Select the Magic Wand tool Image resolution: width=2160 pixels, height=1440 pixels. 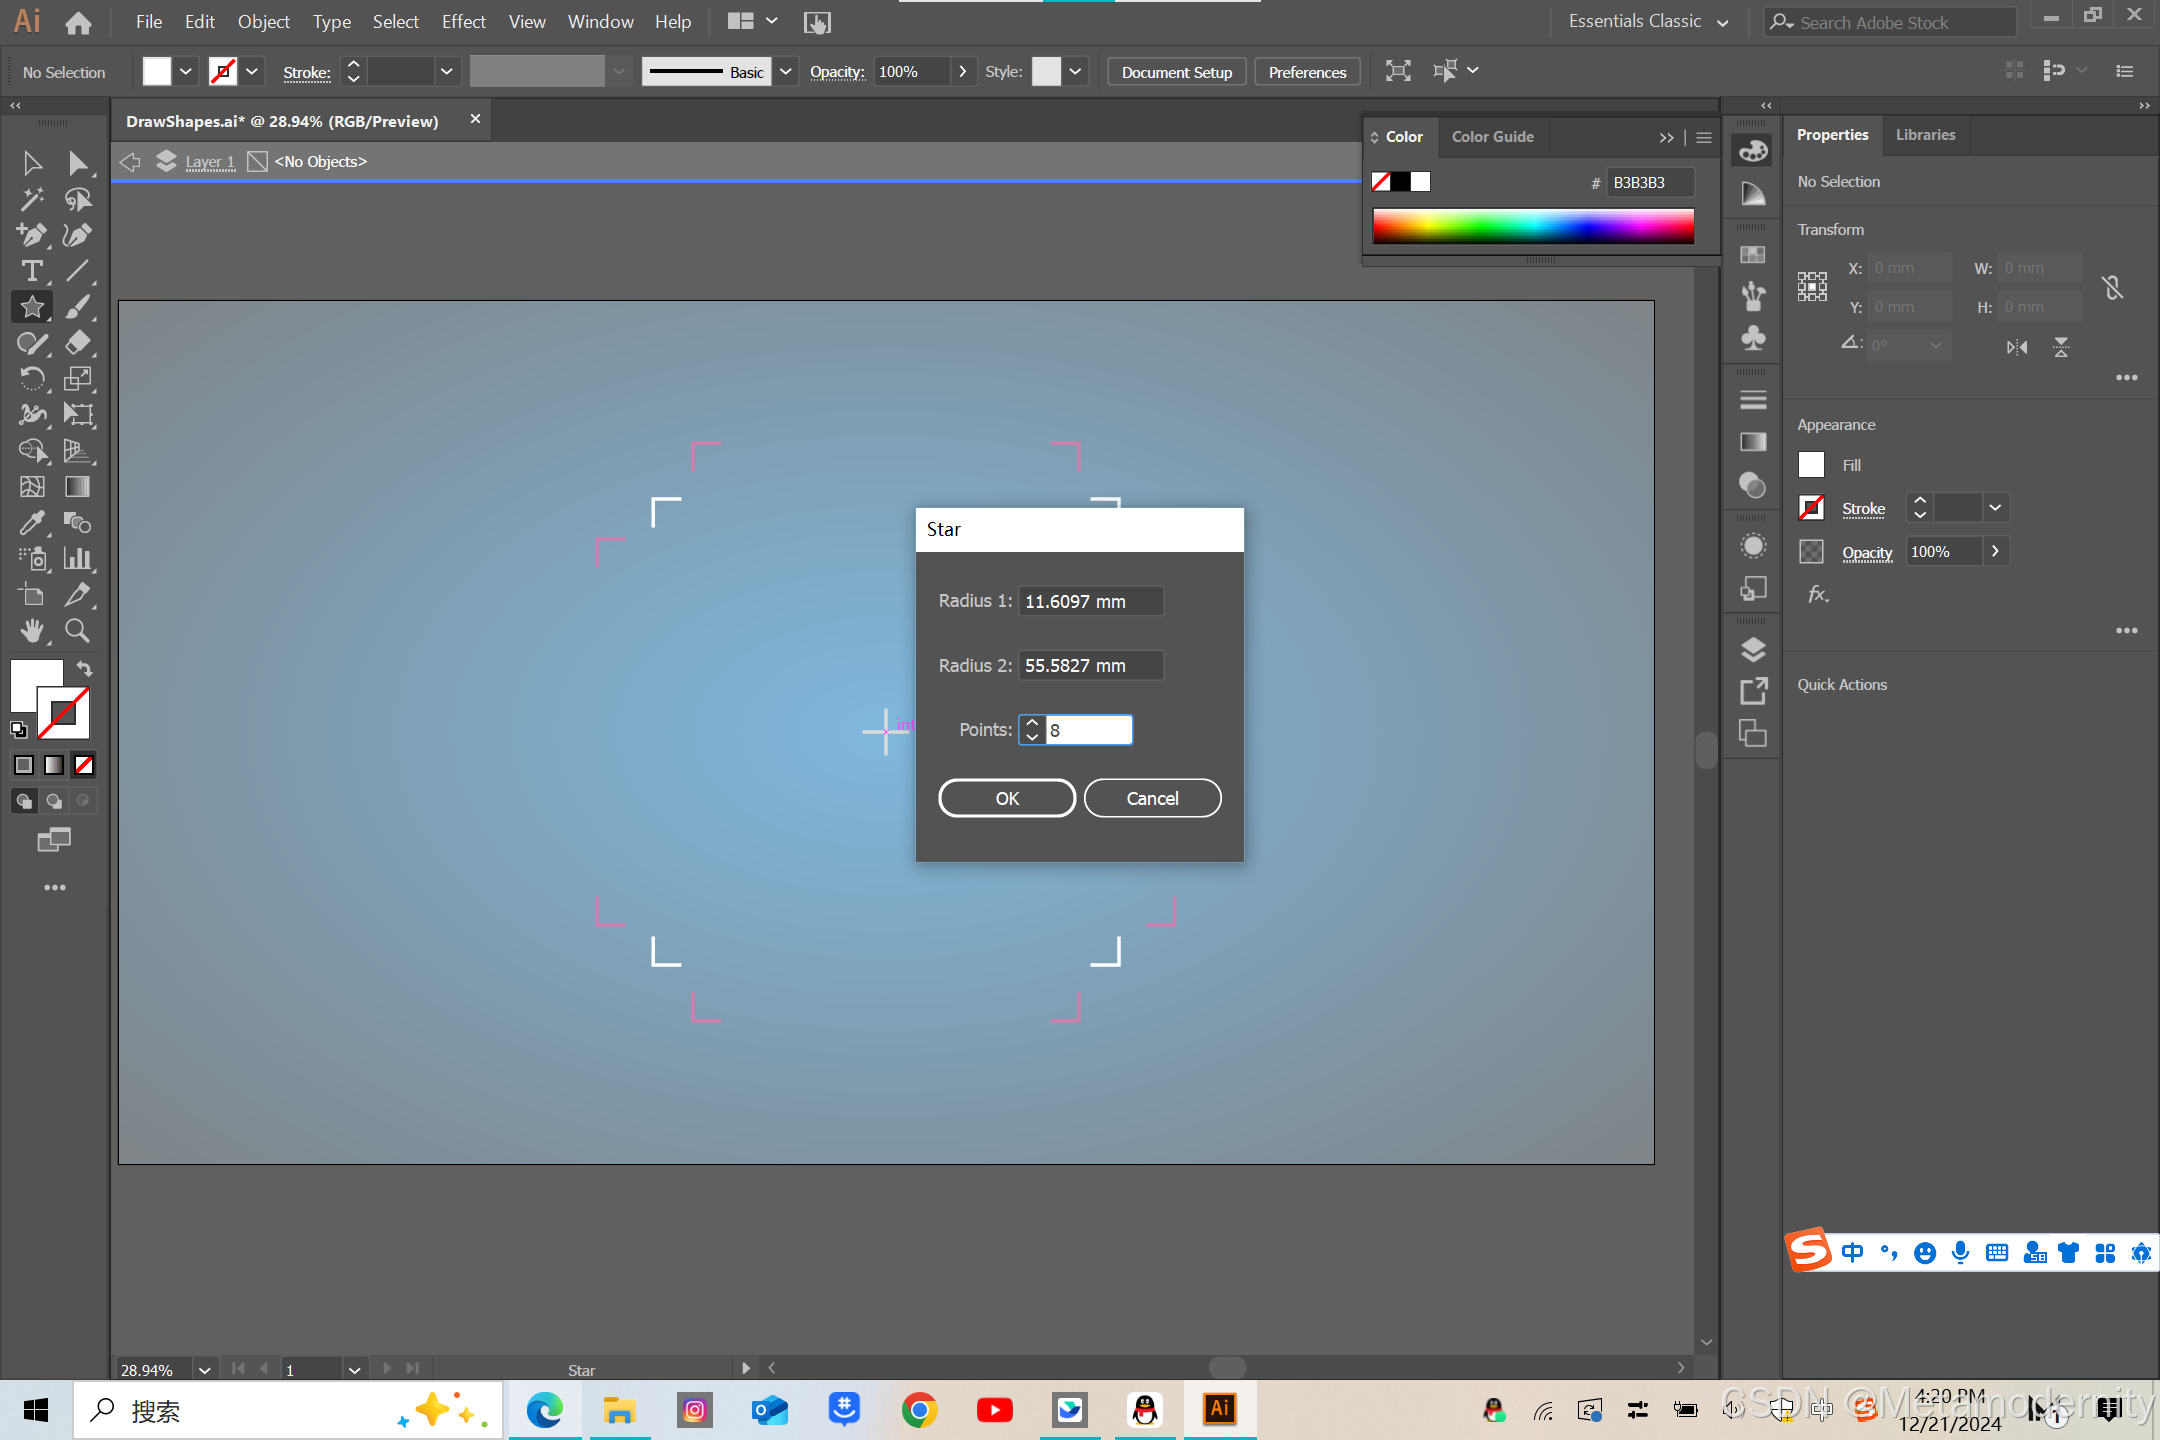point(32,199)
